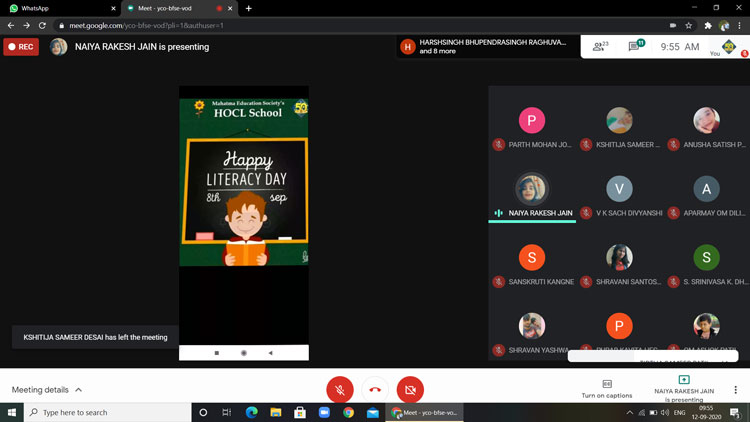The image size is (750, 422).
Task: Click the Windows Start button
Action: pyautogui.click(x=11, y=412)
